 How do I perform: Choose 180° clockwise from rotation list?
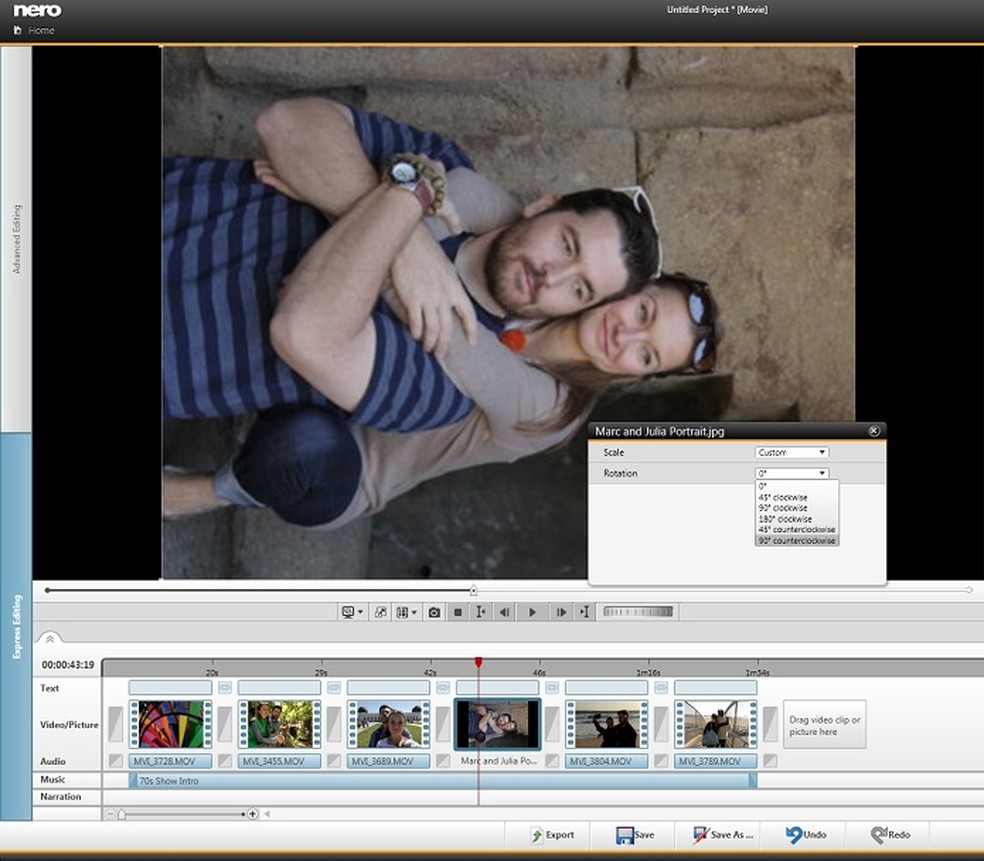pos(784,519)
